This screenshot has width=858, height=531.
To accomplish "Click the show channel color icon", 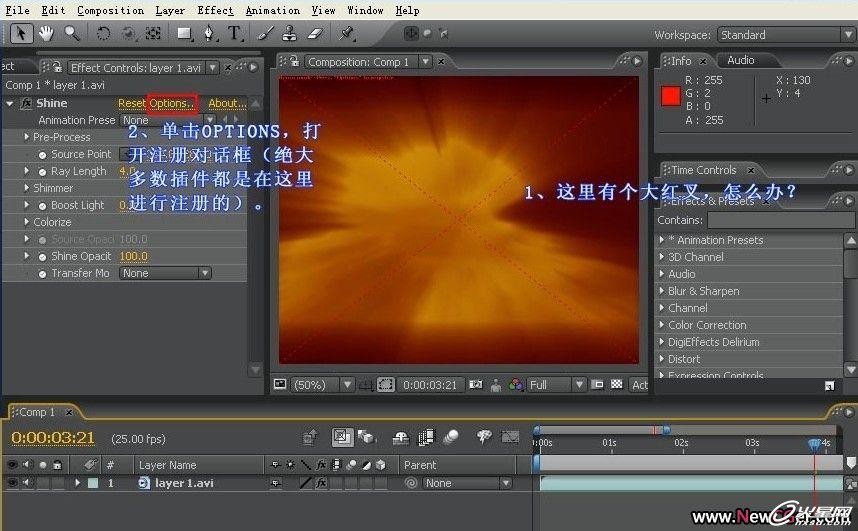I will coord(515,385).
